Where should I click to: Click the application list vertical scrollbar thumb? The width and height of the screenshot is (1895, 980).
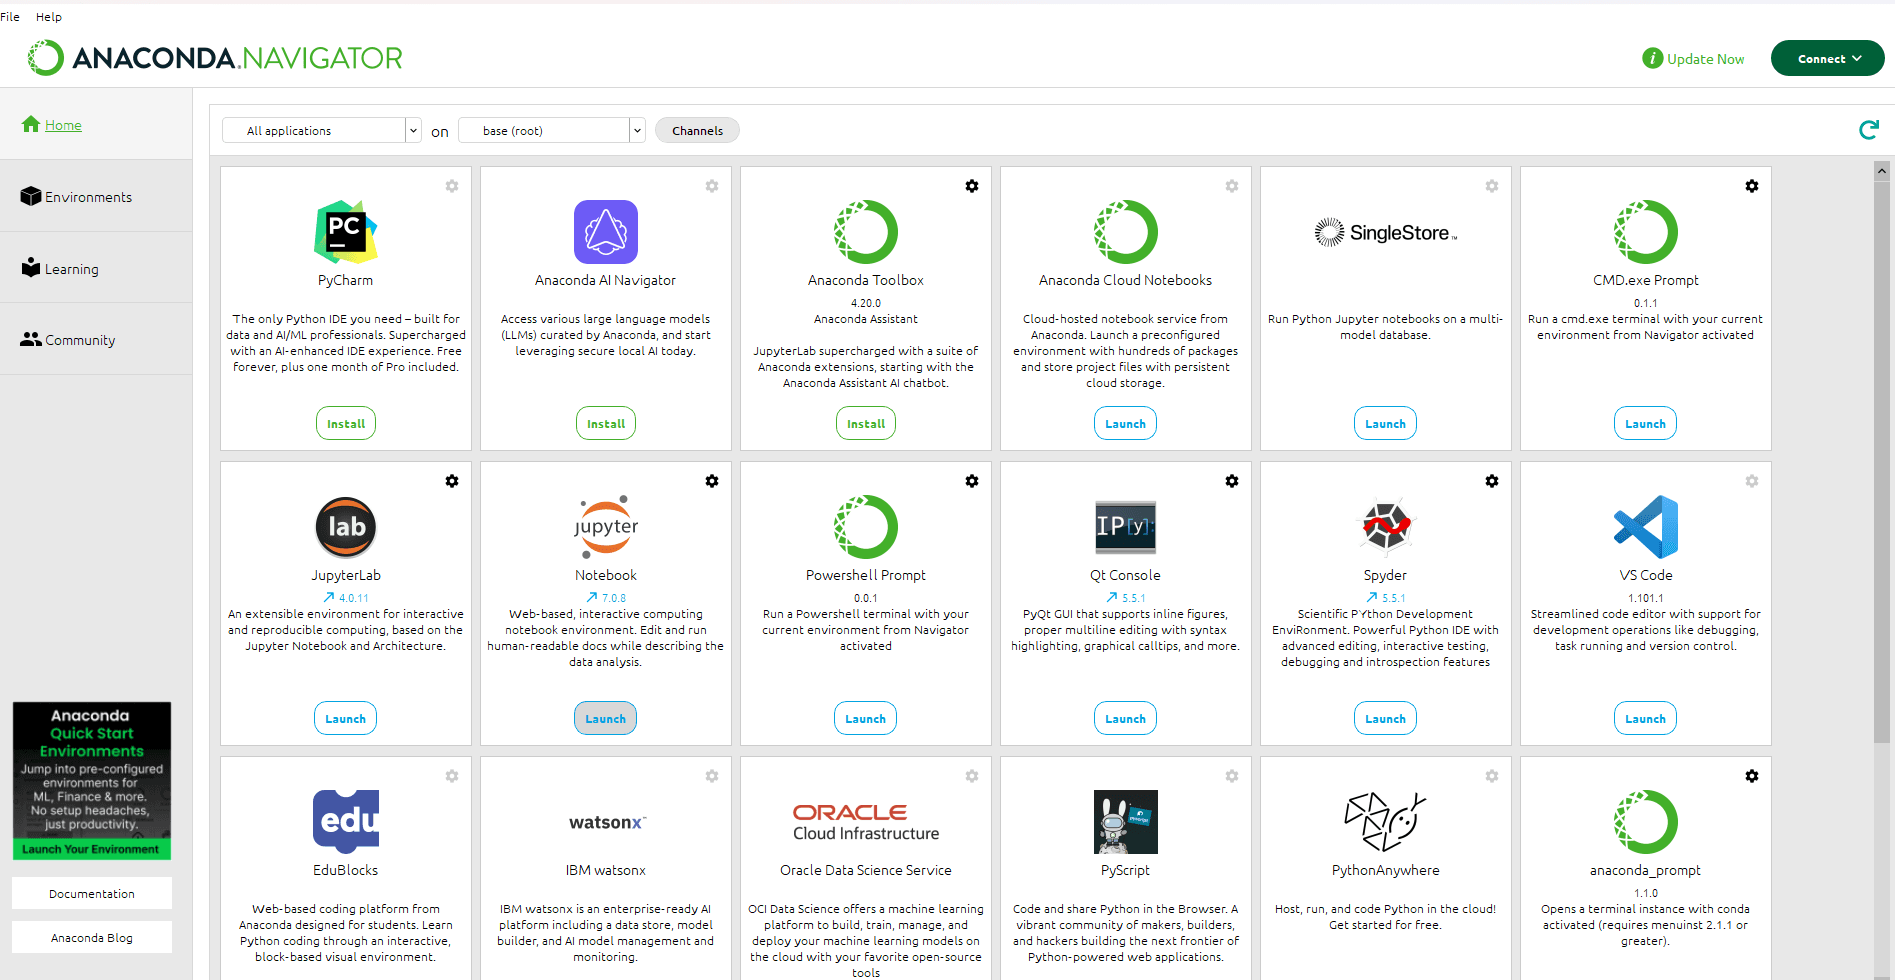click(1882, 460)
